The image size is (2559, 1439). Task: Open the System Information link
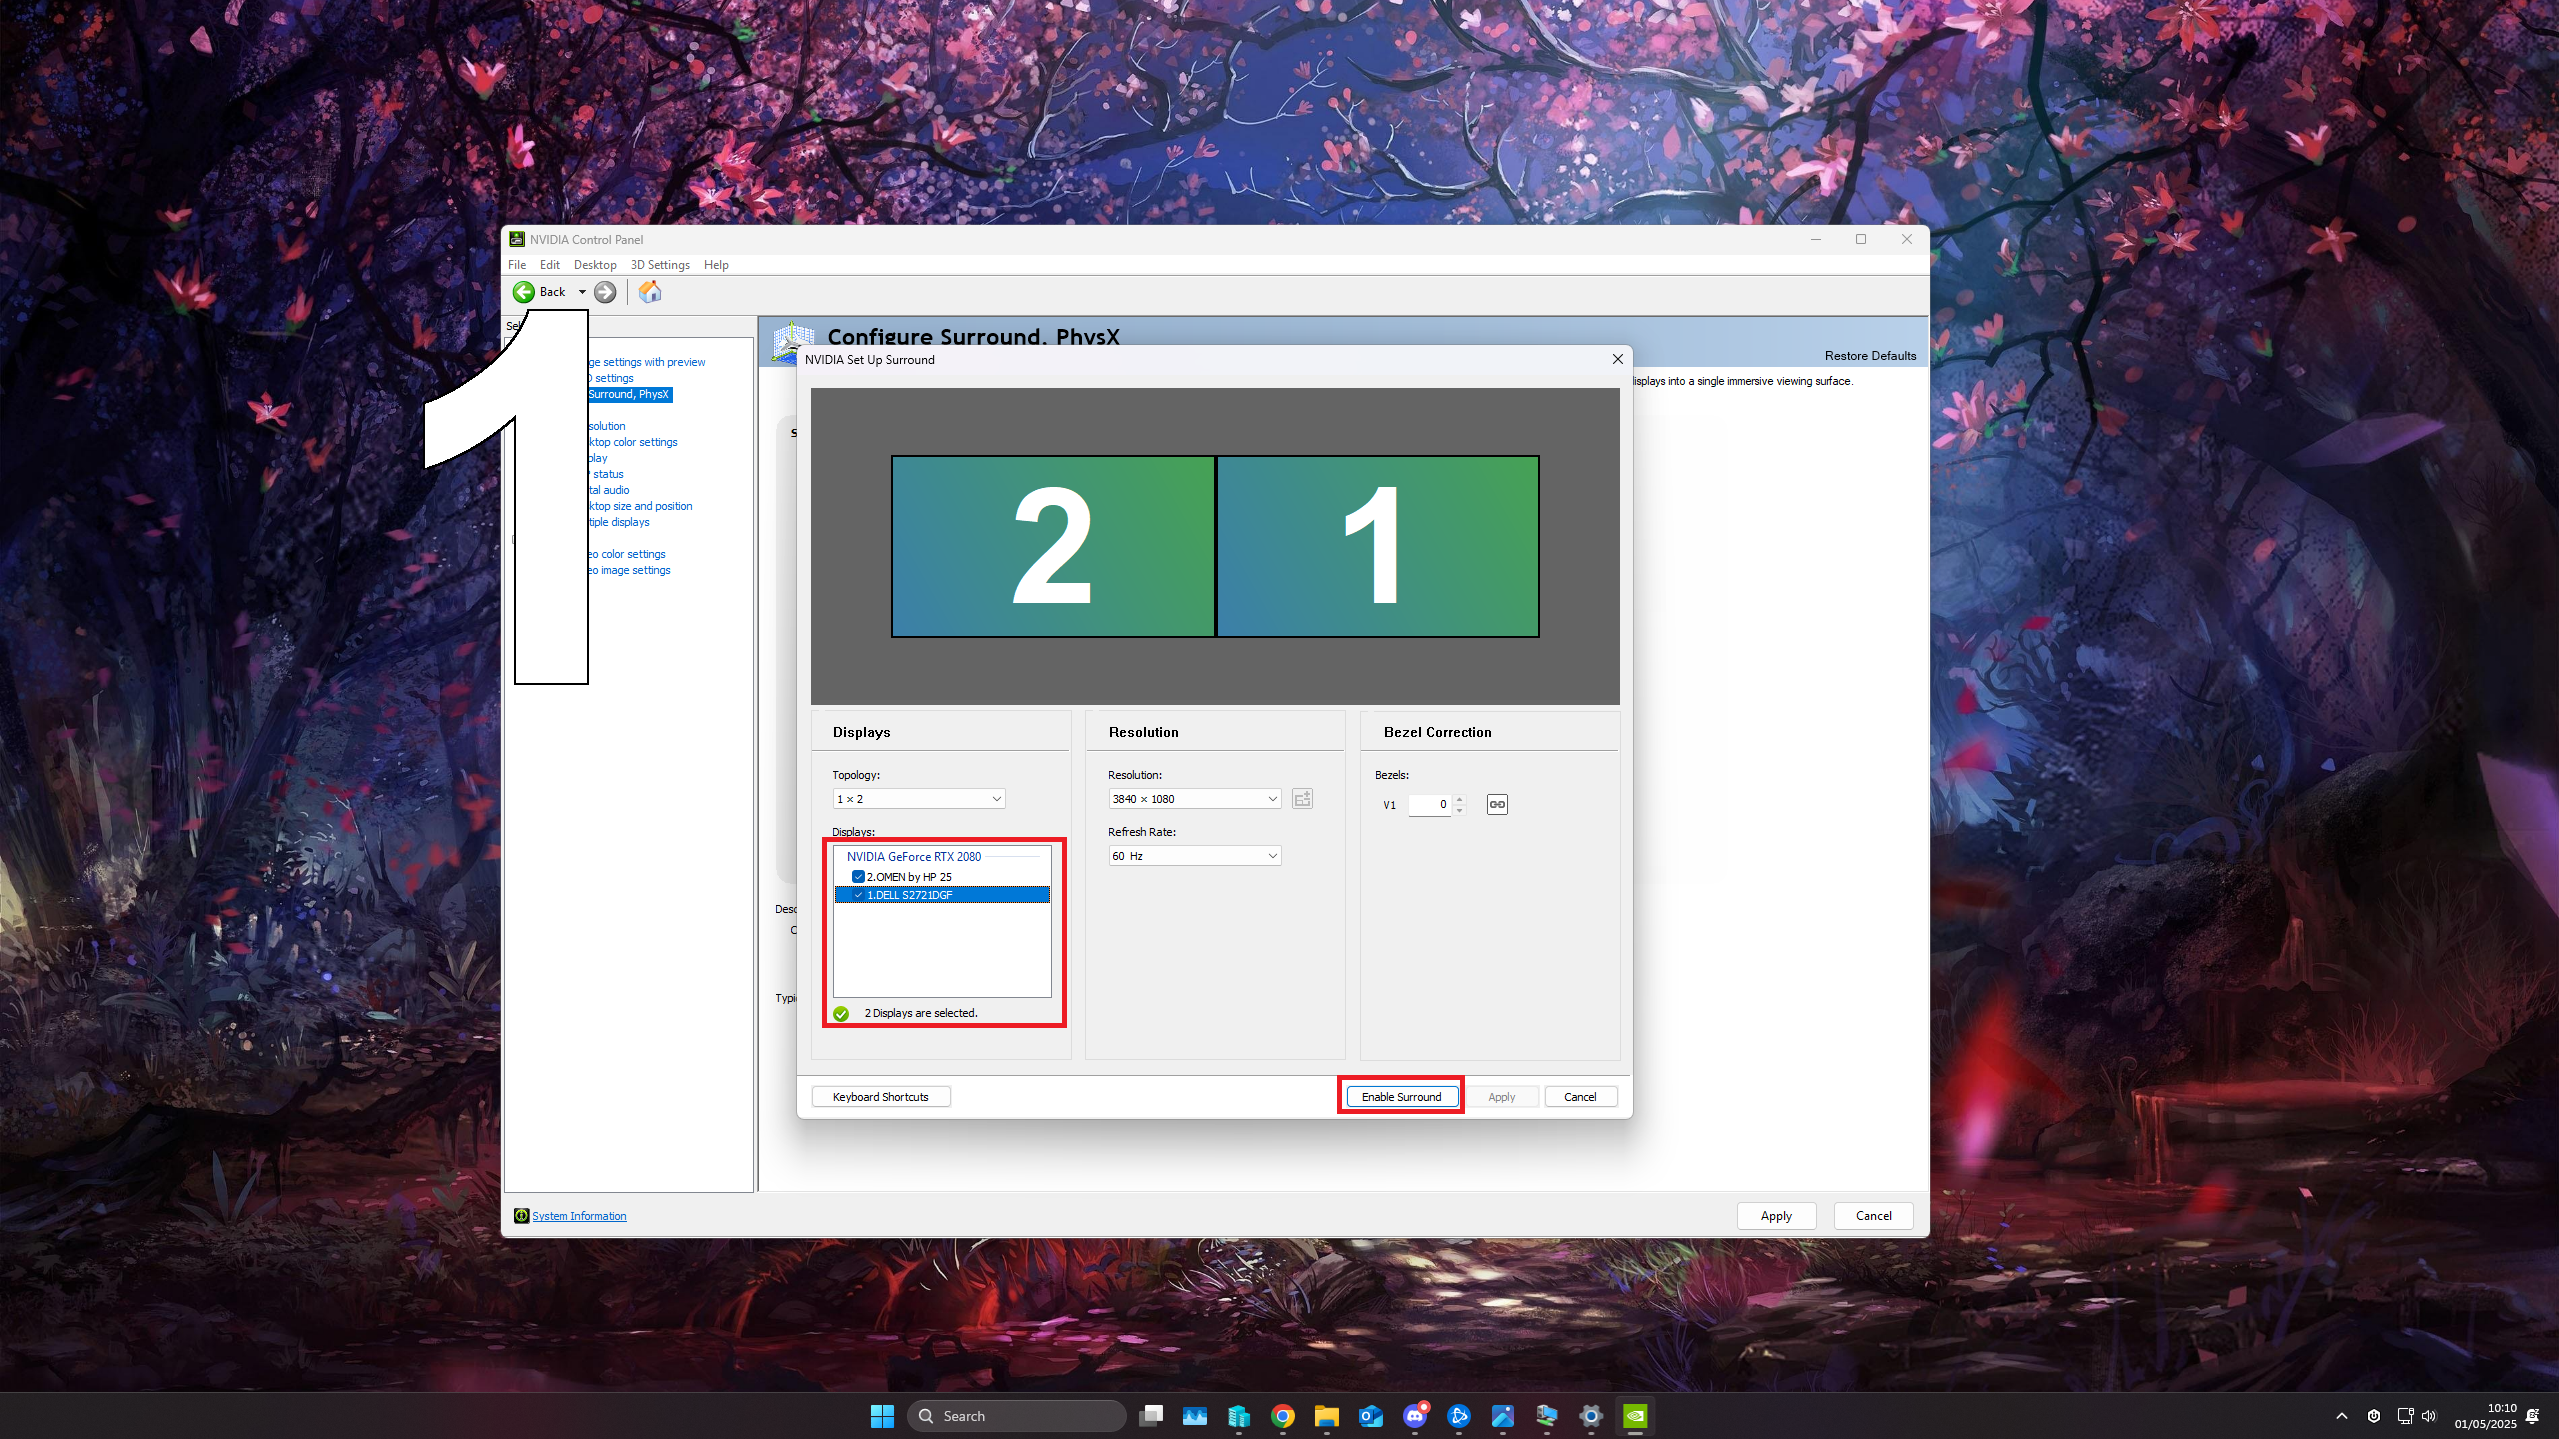579,1216
